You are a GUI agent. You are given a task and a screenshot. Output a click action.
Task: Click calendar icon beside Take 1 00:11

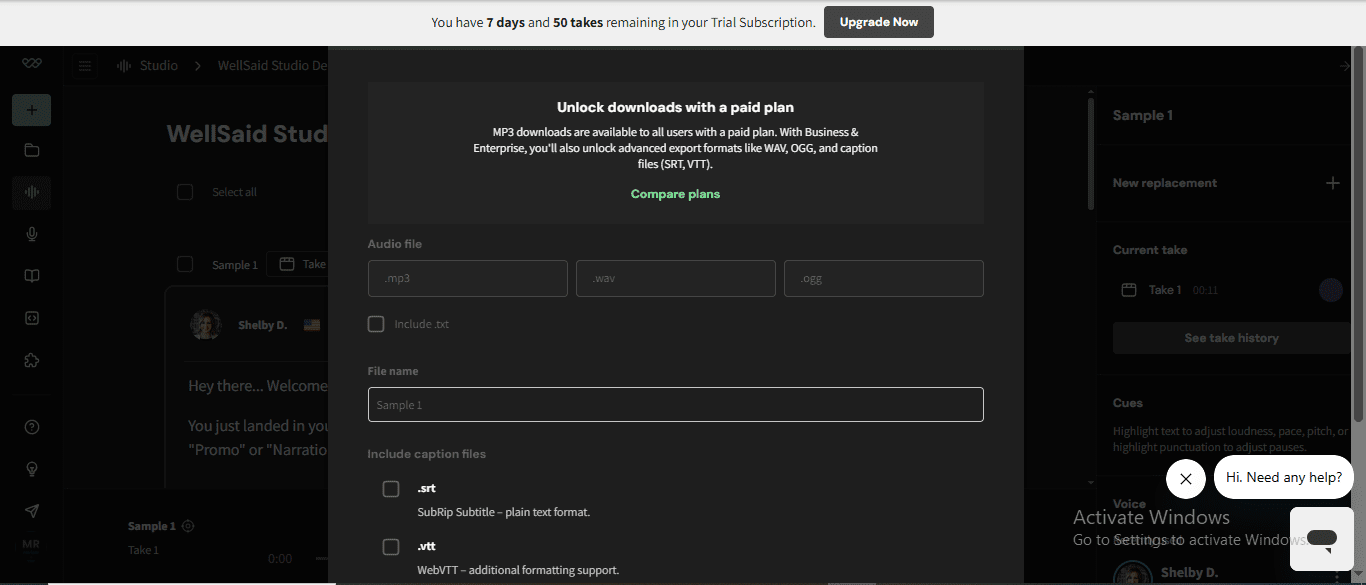[x=1129, y=290]
